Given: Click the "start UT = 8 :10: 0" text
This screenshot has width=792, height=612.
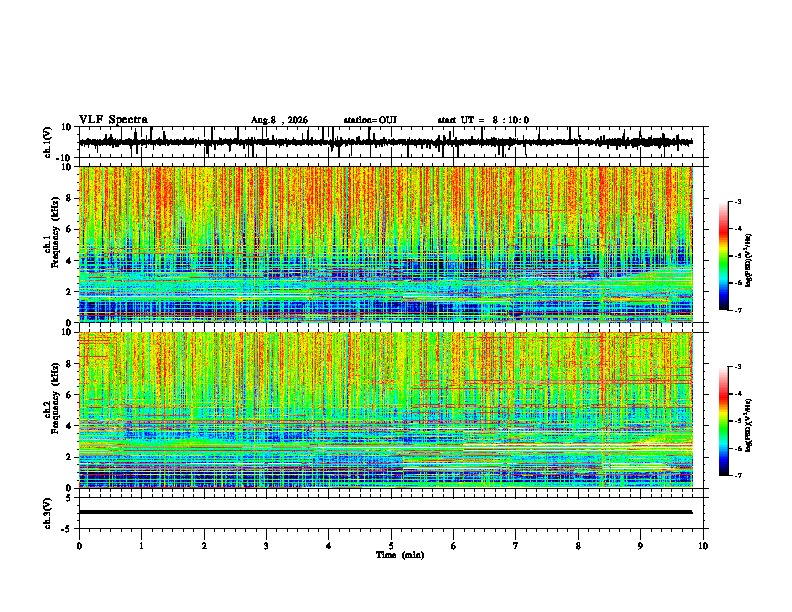Looking at the screenshot, I should 483,120.
